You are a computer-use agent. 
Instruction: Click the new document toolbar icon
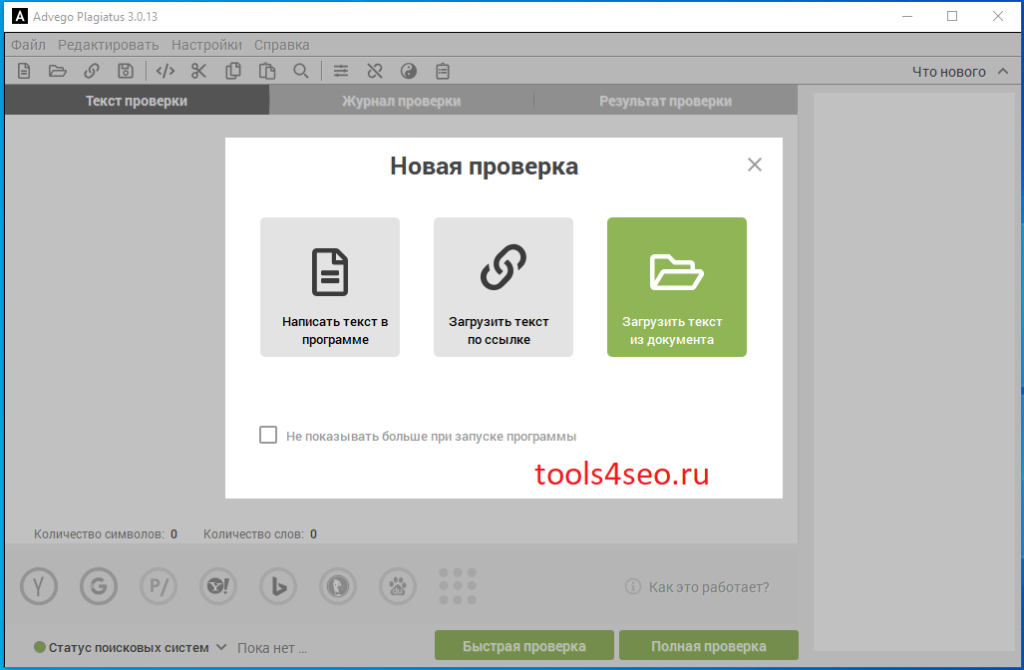(24, 71)
